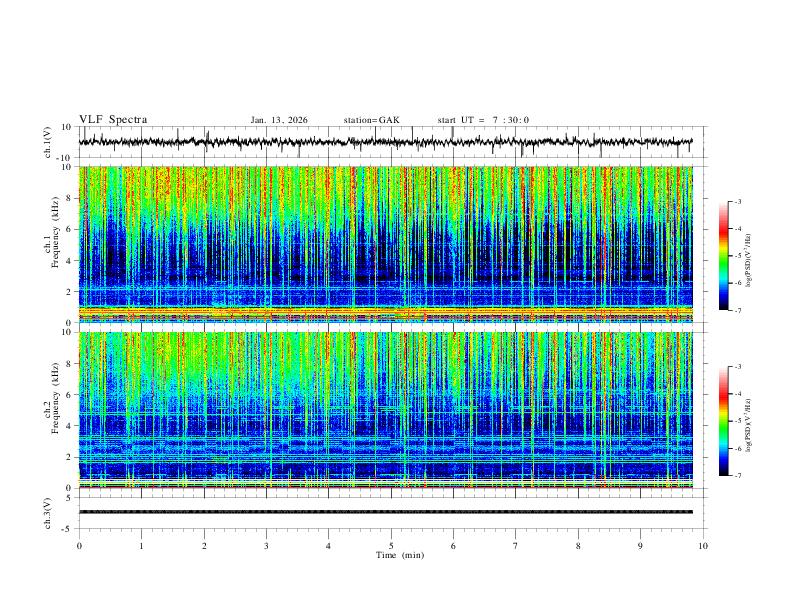Click the ch.1 PSD color scale bar
Image resolution: width=792 pixels, height=612 pixels.
723,256
